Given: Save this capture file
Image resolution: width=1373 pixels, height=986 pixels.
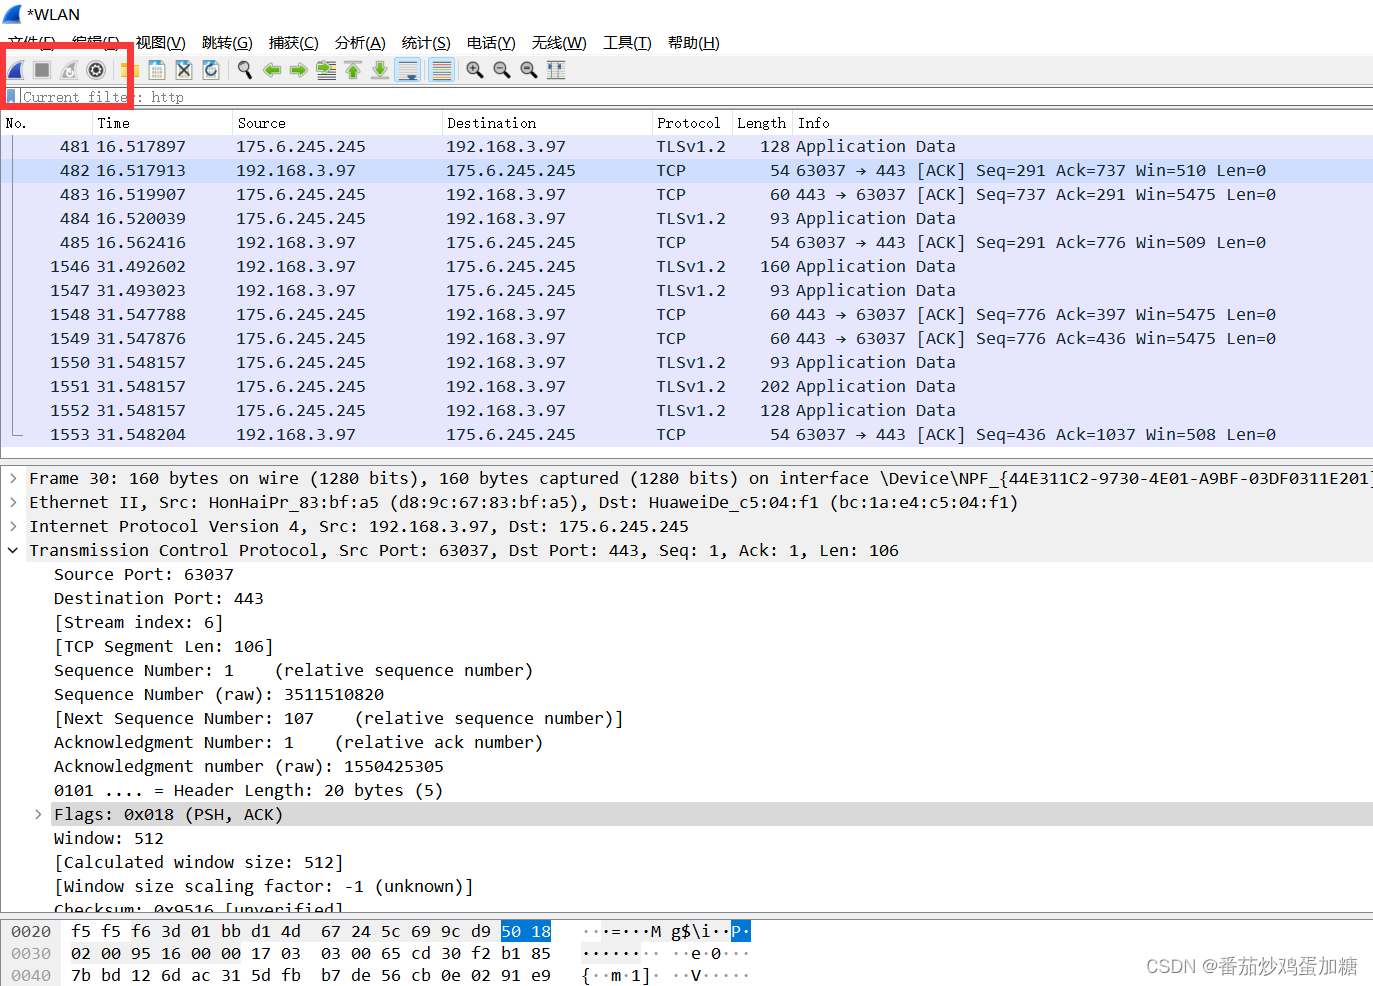Looking at the screenshot, I should (157, 70).
